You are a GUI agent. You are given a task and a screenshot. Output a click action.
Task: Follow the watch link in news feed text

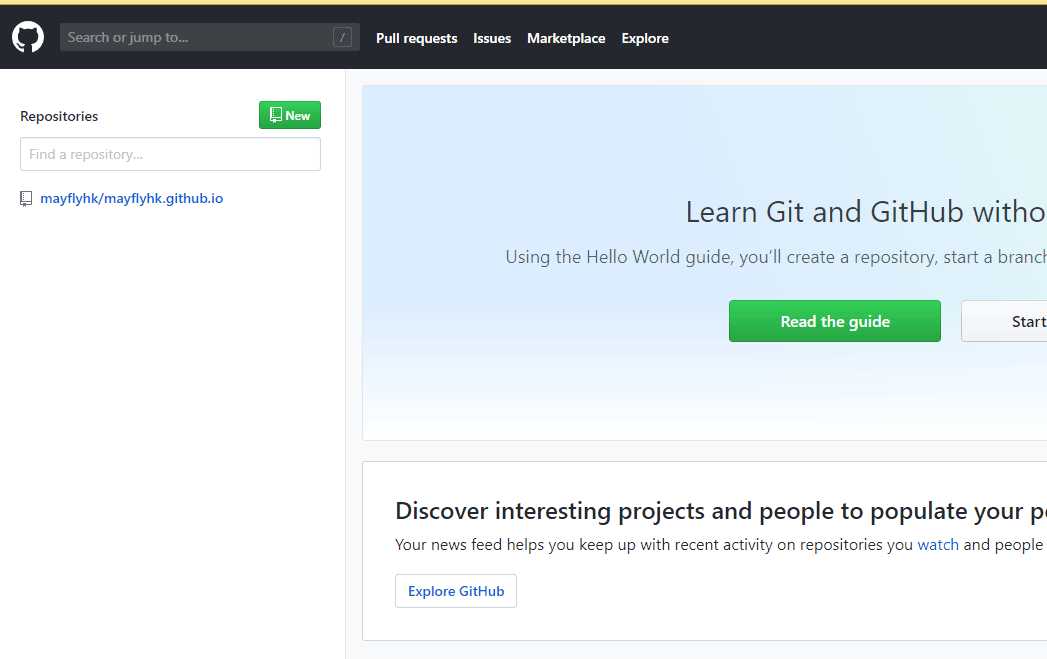coord(938,545)
